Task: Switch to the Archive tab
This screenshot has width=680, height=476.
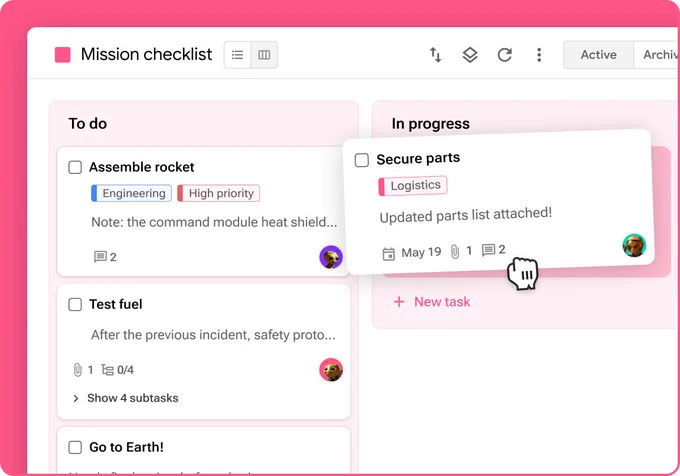Action: [x=657, y=55]
